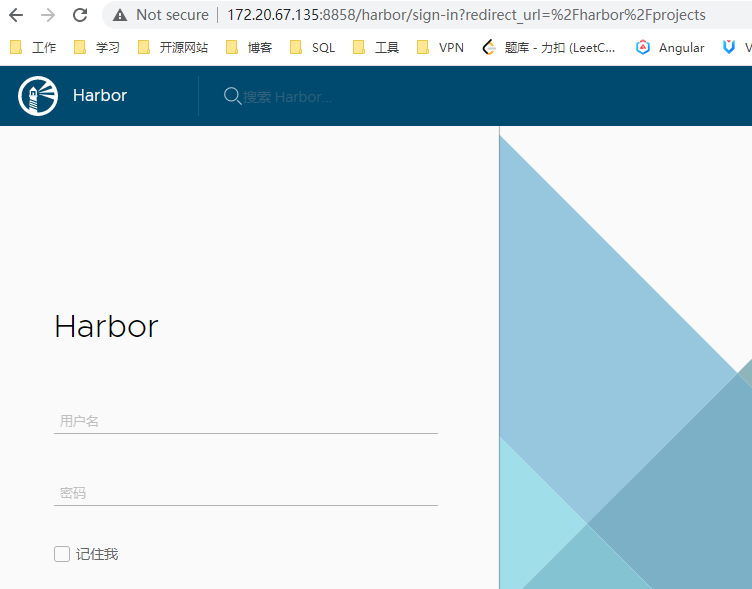Click the Not secure label text
The height and width of the screenshot is (589, 752).
[172, 15]
